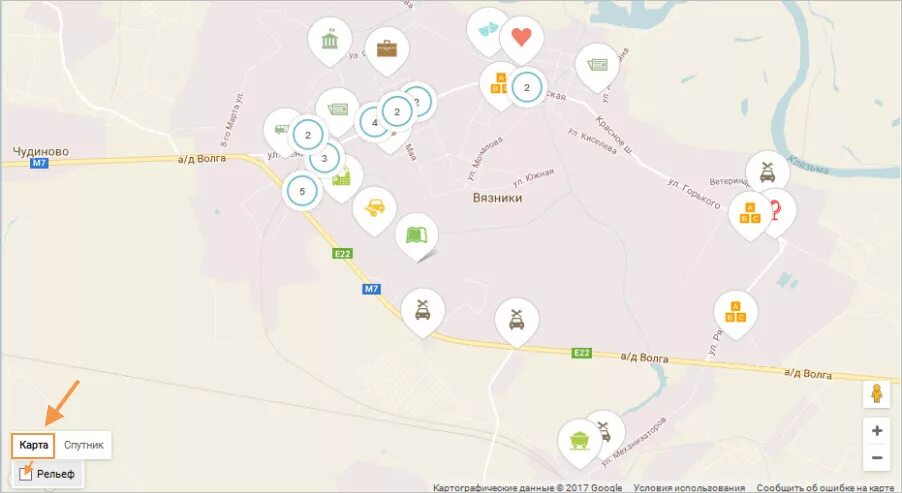Open the theater masks marker
902x493 pixels.
pyautogui.click(x=488, y=30)
